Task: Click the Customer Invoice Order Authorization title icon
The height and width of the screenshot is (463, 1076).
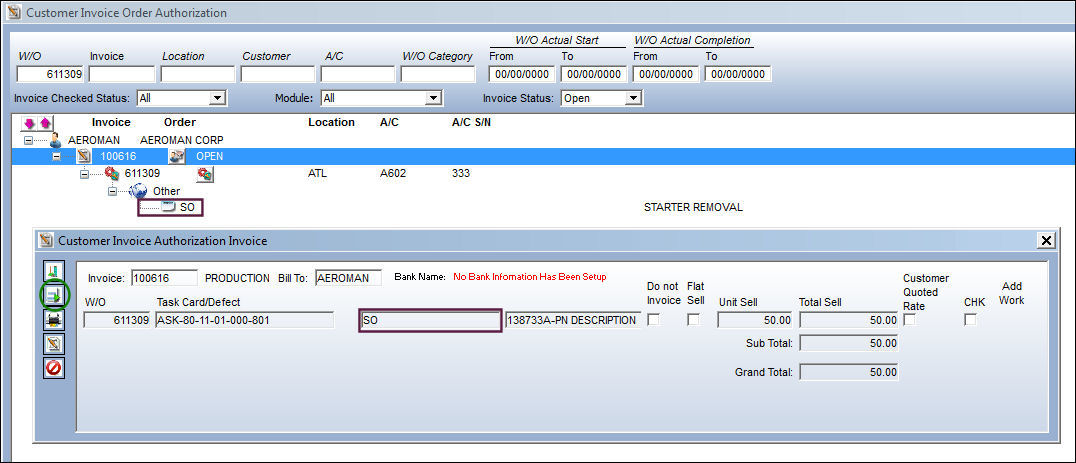Action: tap(14, 12)
